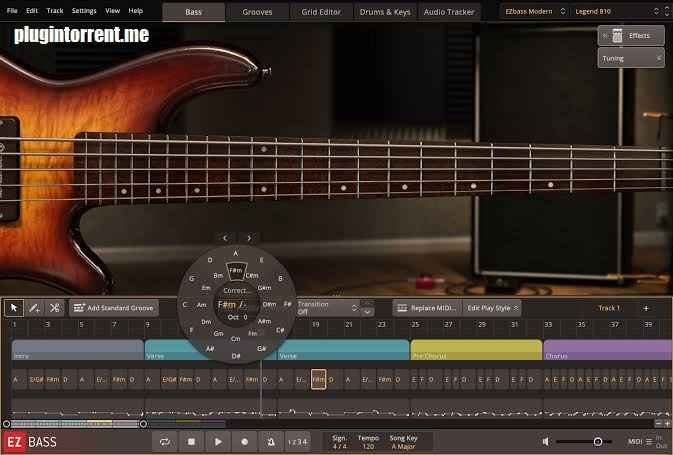Zoom out timeline with minus icon
This screenshot has height=455, width=673.
[x=658, y=423]
